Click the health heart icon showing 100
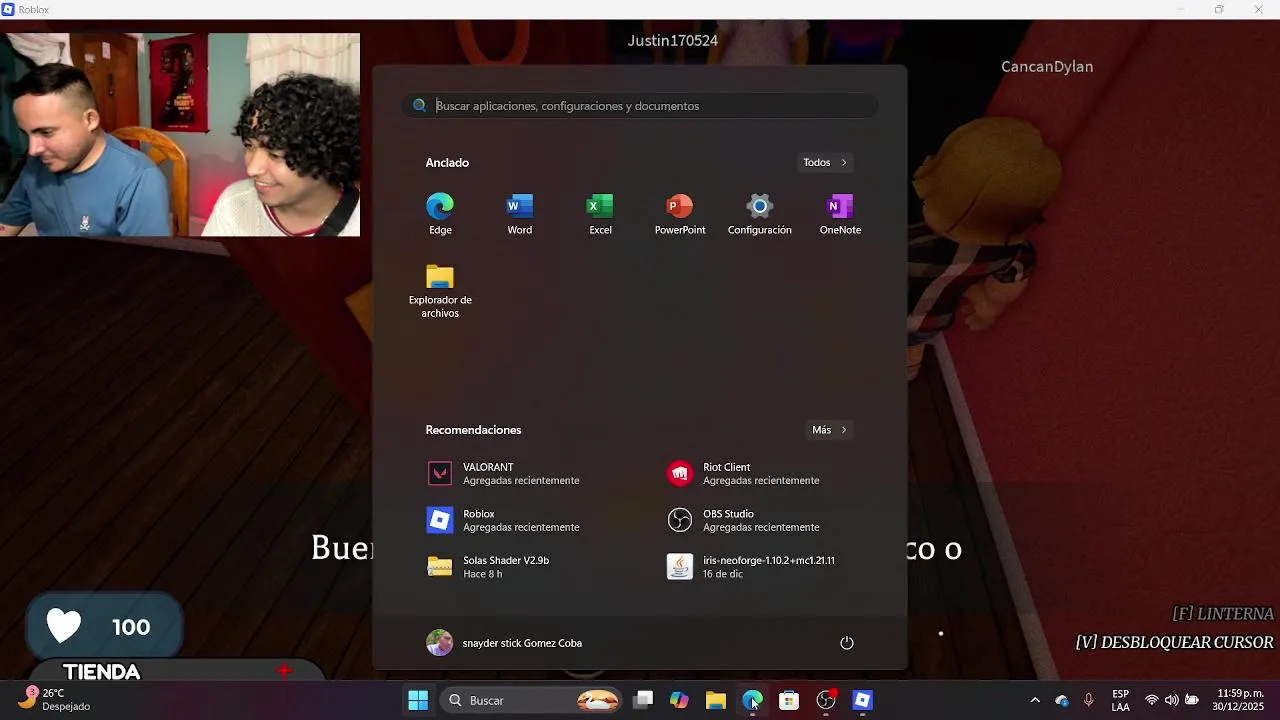 click(64, 626)
